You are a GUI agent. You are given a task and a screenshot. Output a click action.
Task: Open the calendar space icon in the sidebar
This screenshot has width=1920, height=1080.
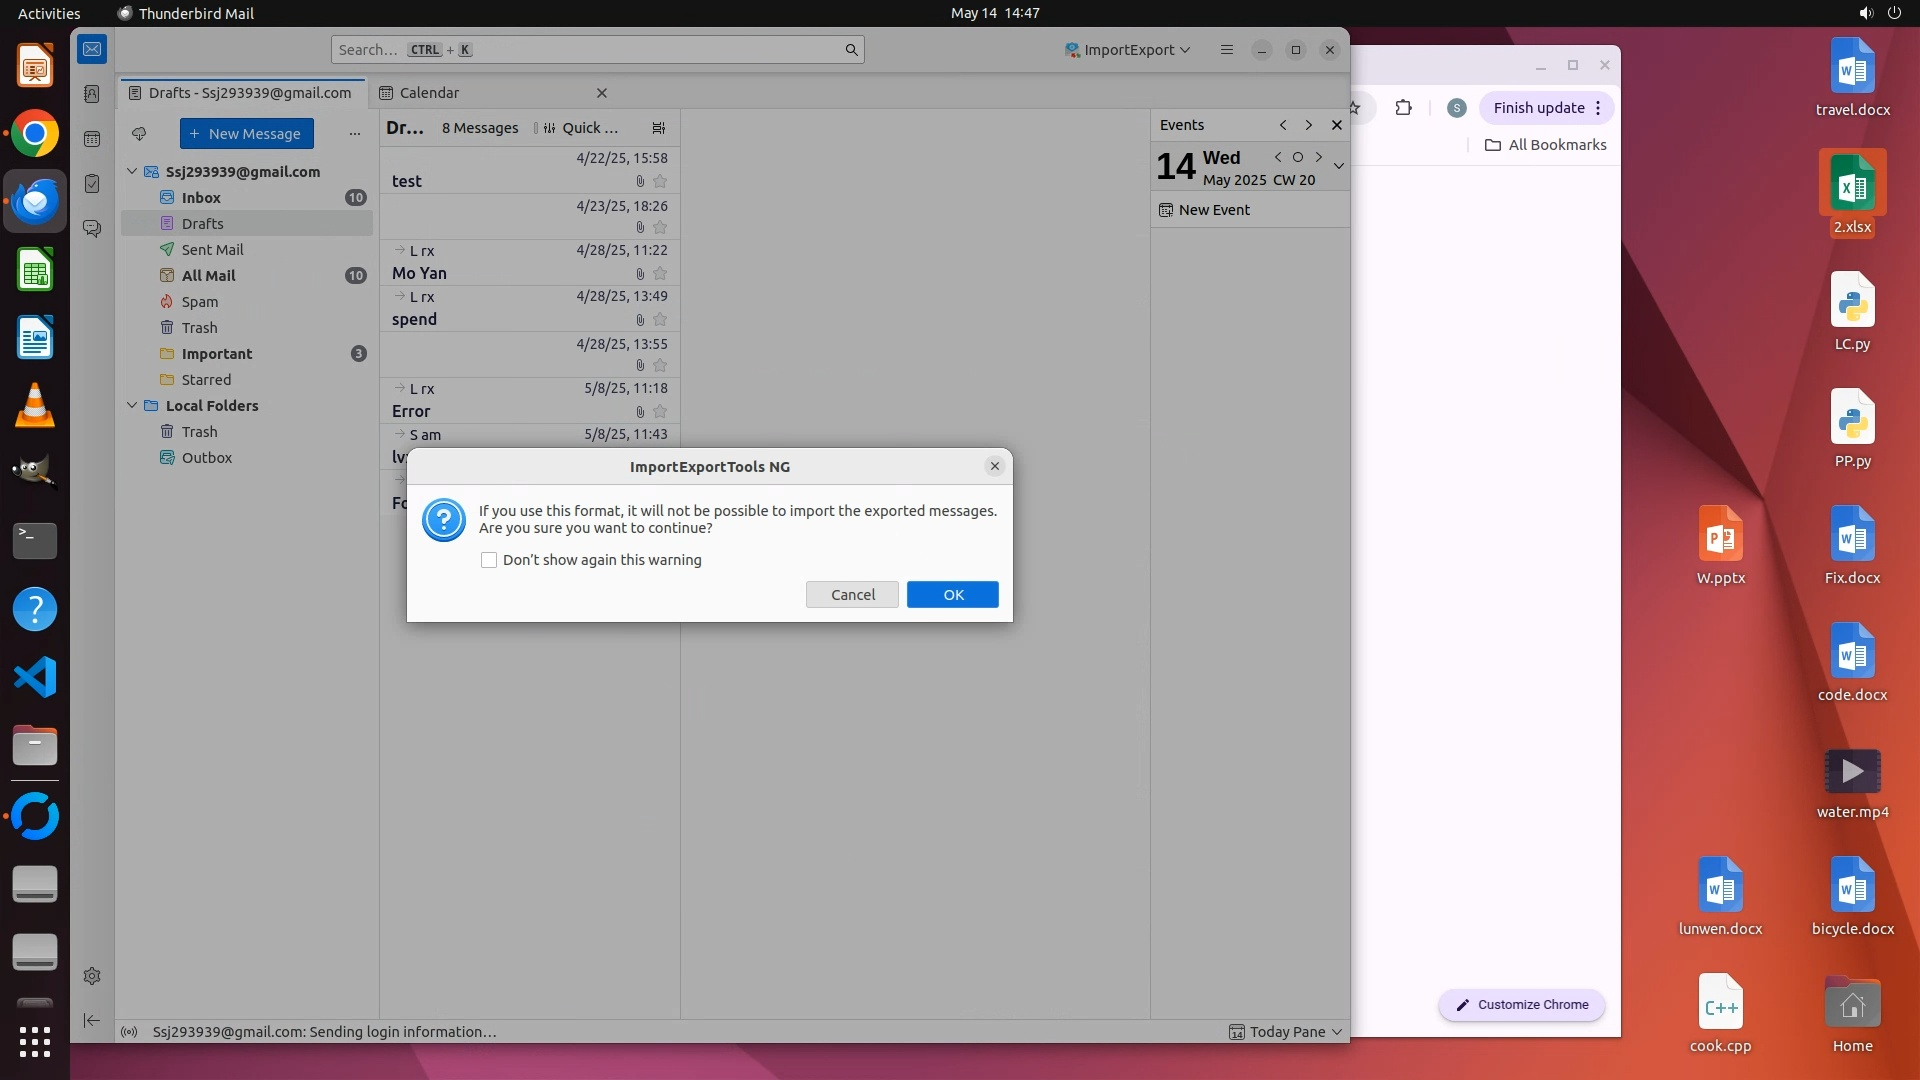pos(92,139)
